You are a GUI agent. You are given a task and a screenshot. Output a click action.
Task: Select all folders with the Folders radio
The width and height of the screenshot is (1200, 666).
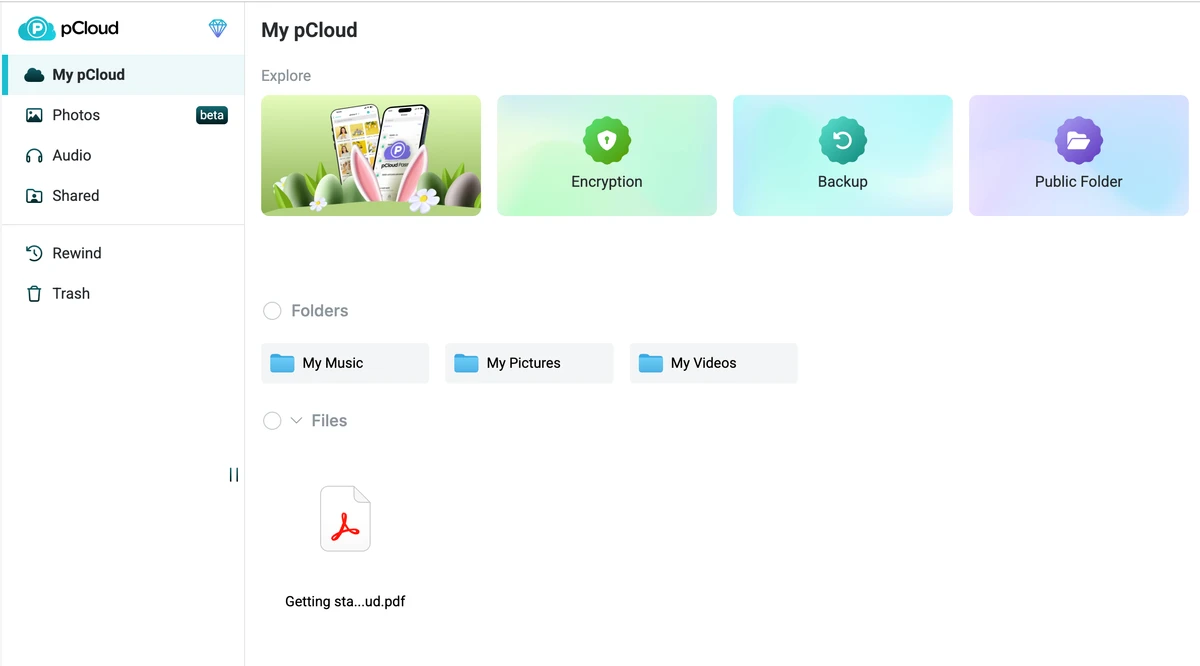(x=272, y=311)
